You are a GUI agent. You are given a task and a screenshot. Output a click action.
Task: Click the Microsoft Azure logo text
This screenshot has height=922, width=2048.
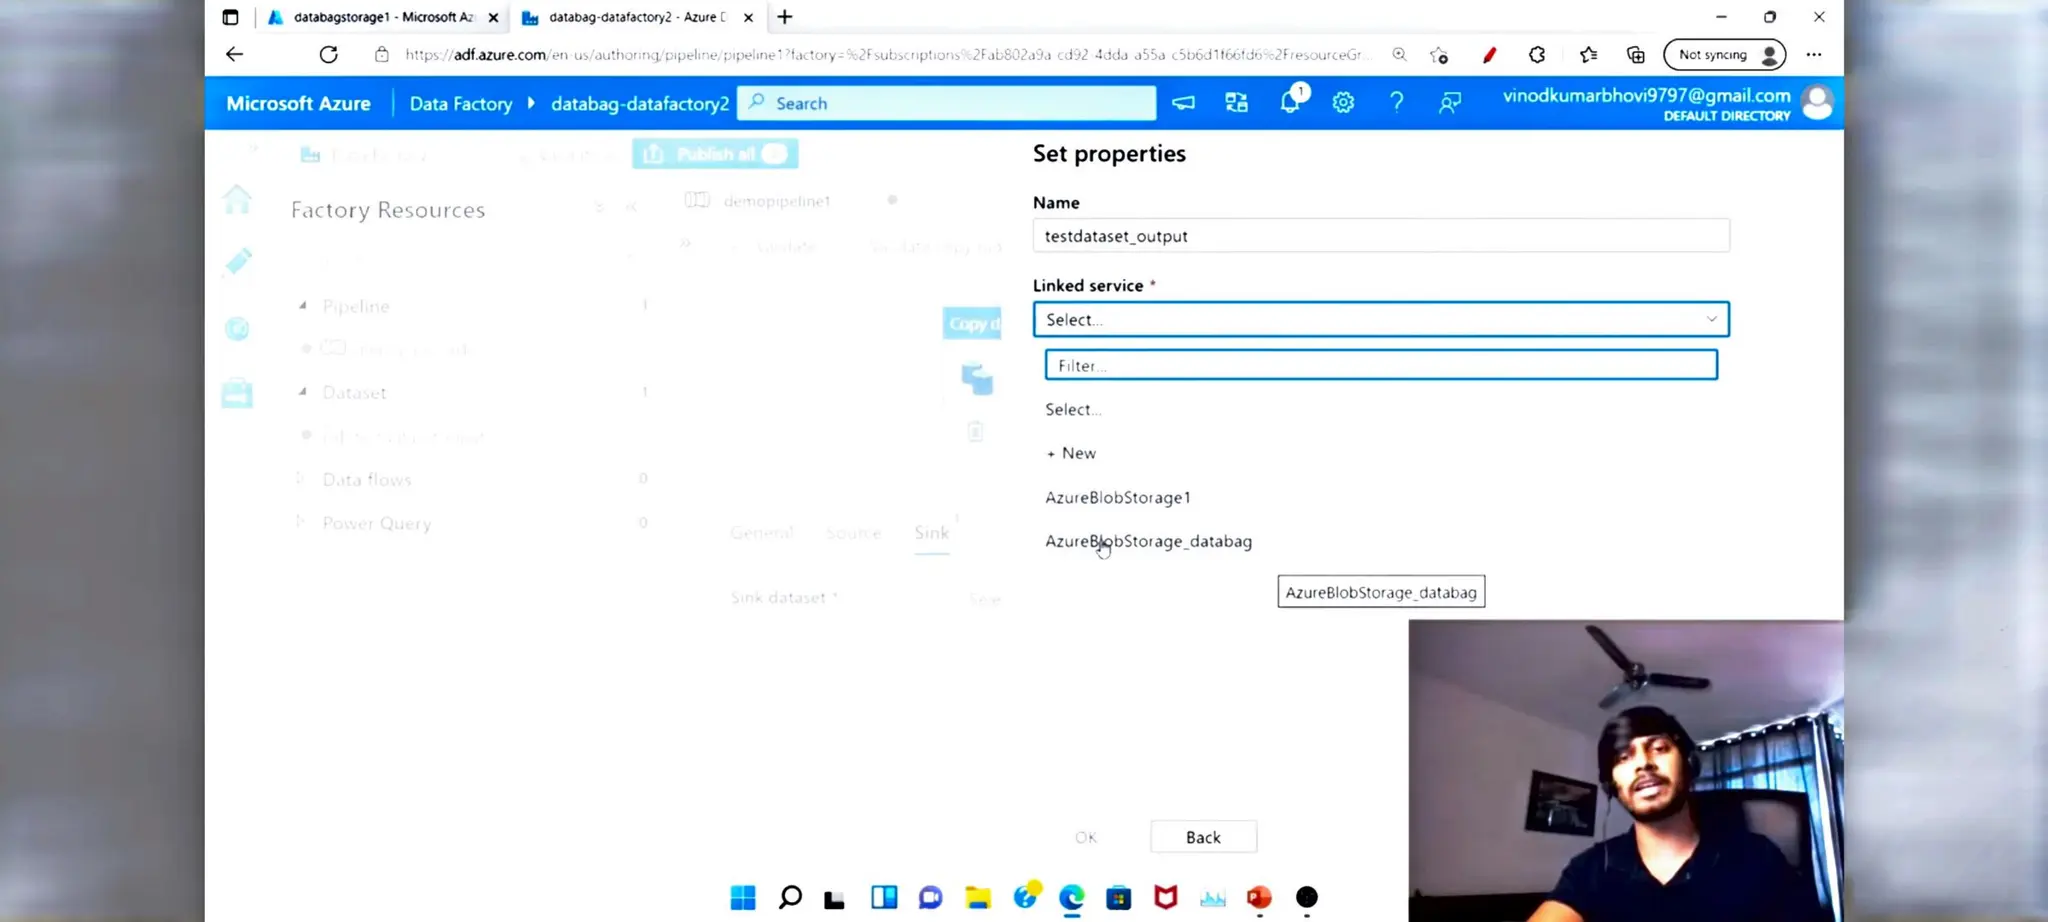(298, 103)
